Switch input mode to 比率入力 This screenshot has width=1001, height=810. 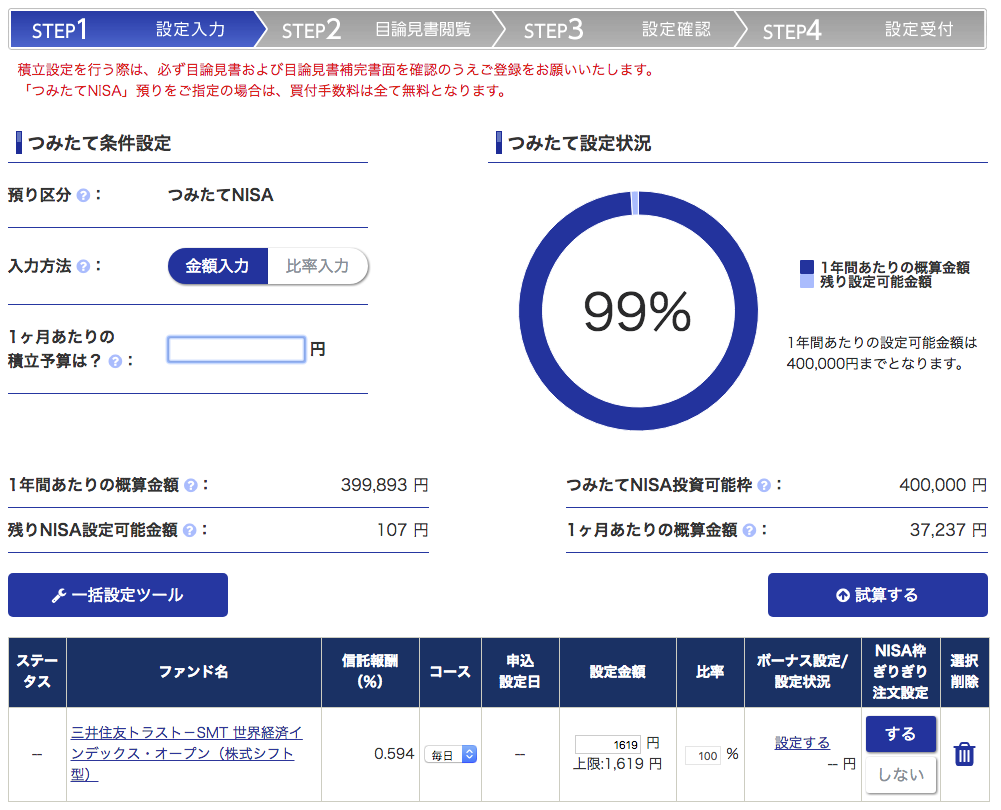point(318,266)
